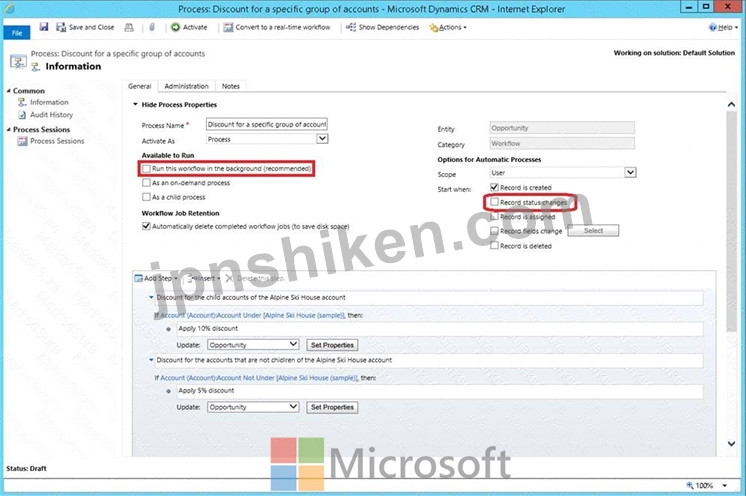Image resolution: width=746 pixels, height=496 pixels.
Task: Enable As an on-demand process
Action: click(146, 183)
